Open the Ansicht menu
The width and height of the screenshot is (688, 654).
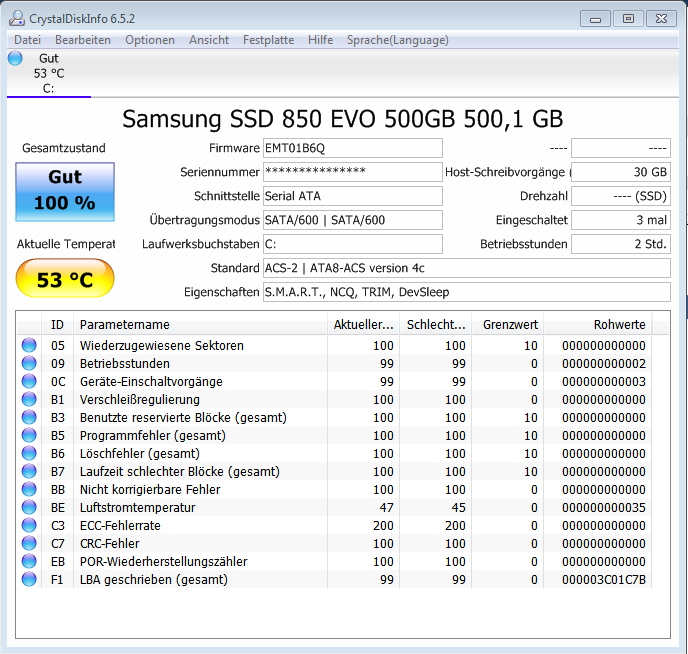209,40
